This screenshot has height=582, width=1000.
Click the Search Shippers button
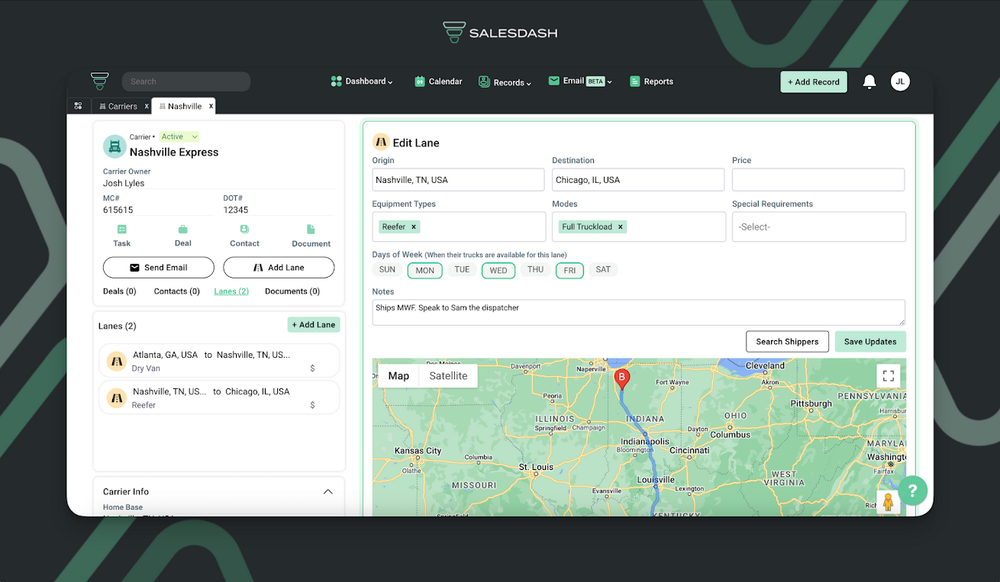[x=787, y=342]
